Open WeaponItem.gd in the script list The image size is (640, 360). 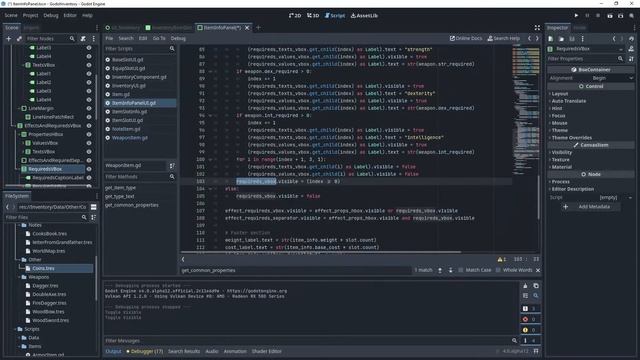tap(129, 138)
